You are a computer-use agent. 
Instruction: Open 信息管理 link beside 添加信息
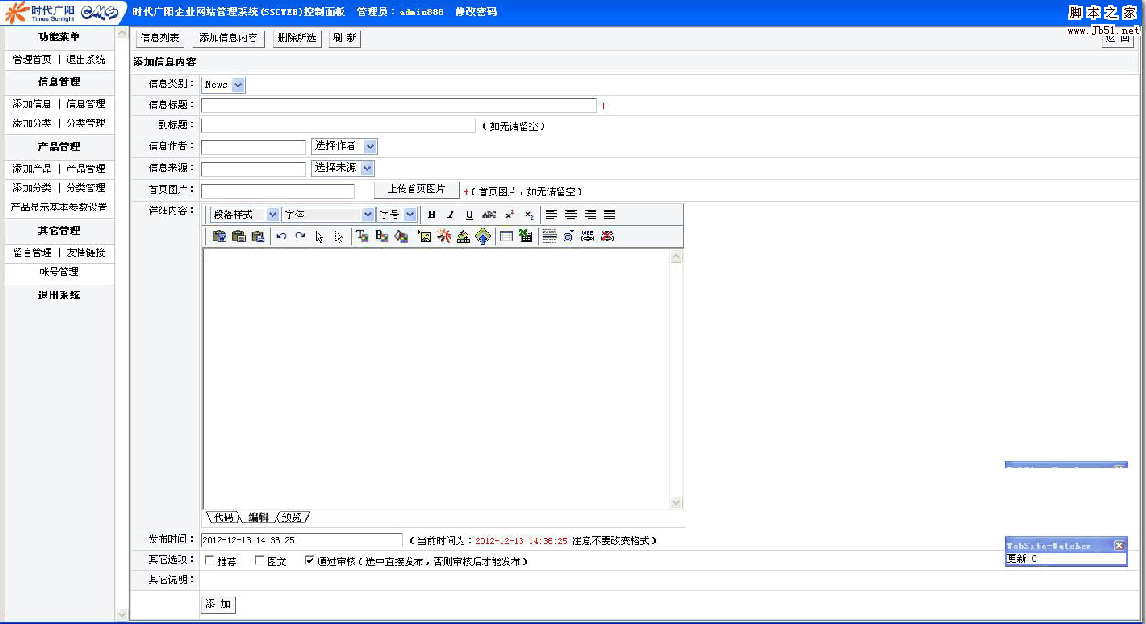point(86,104)
